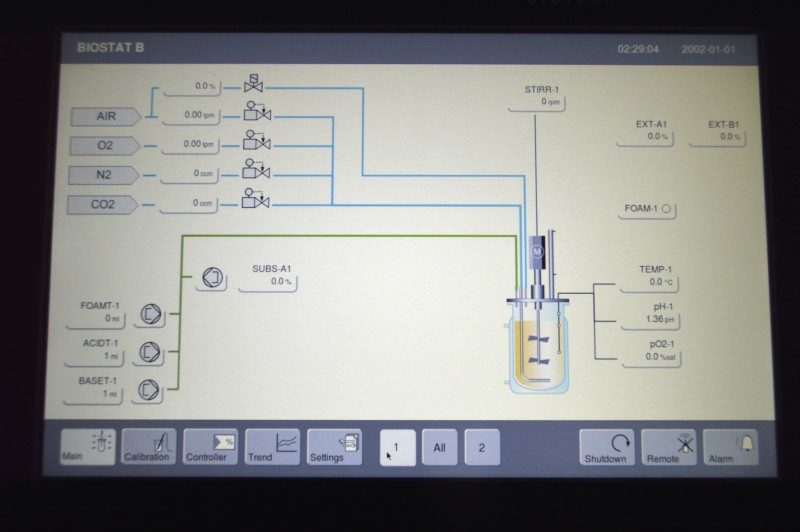The width and height of the screenshot is (800, 532).
Task: Open the Trend display
Action: click(272, 447)
